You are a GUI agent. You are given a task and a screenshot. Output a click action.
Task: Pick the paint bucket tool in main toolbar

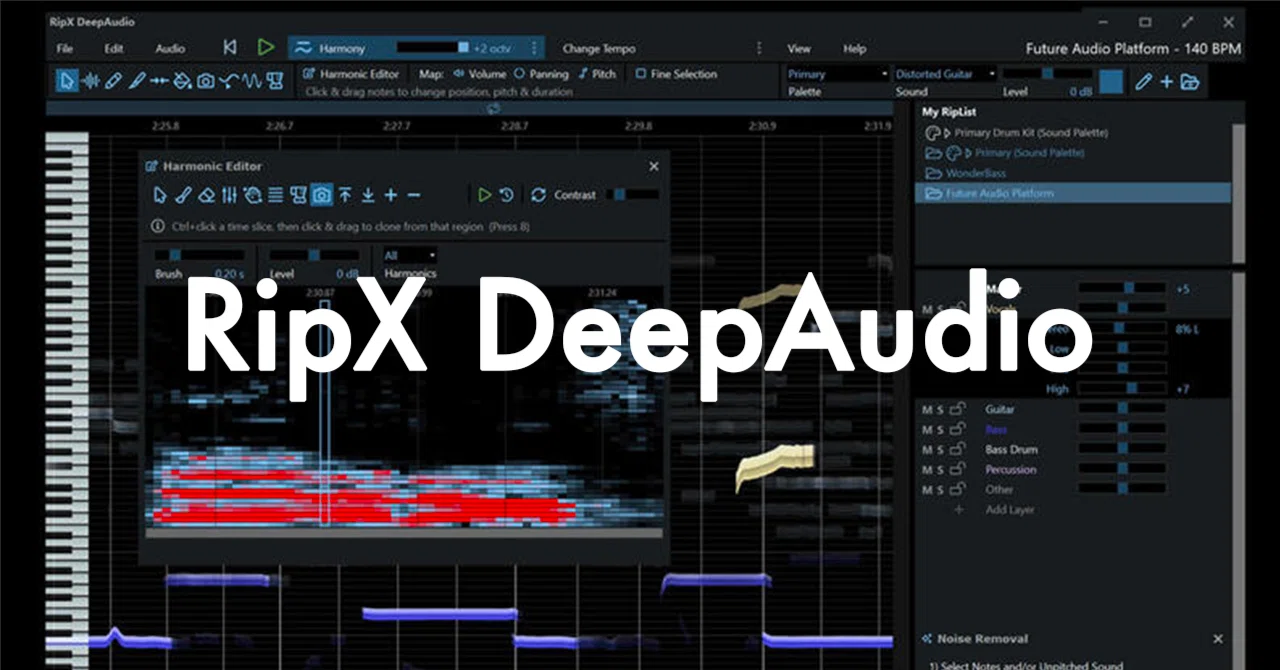(x=182, y=81)
